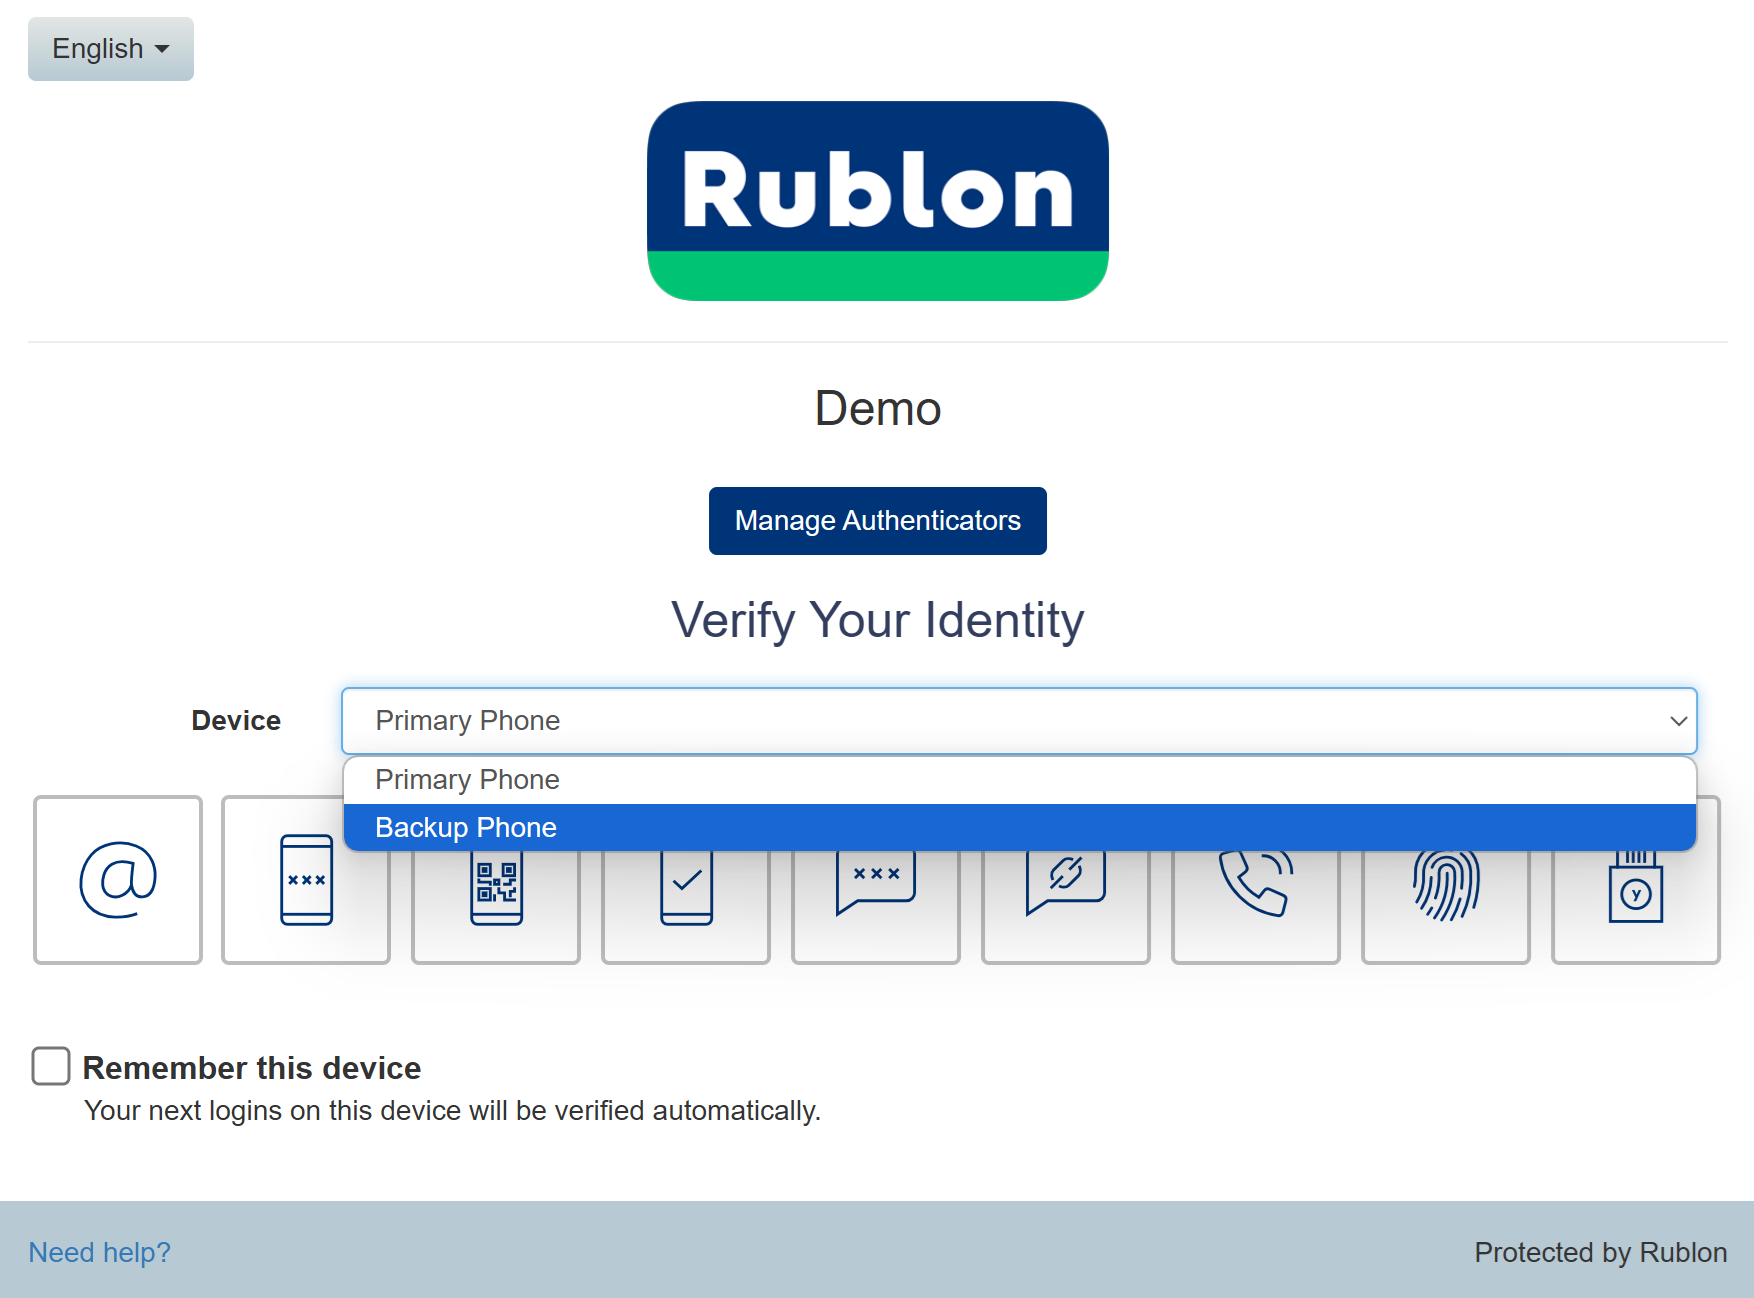Viewport: 1754px width, 1298px height.
Task: Enable the Remember this device checkbox
Action: pyautogui.click(x=51, y=1066)
